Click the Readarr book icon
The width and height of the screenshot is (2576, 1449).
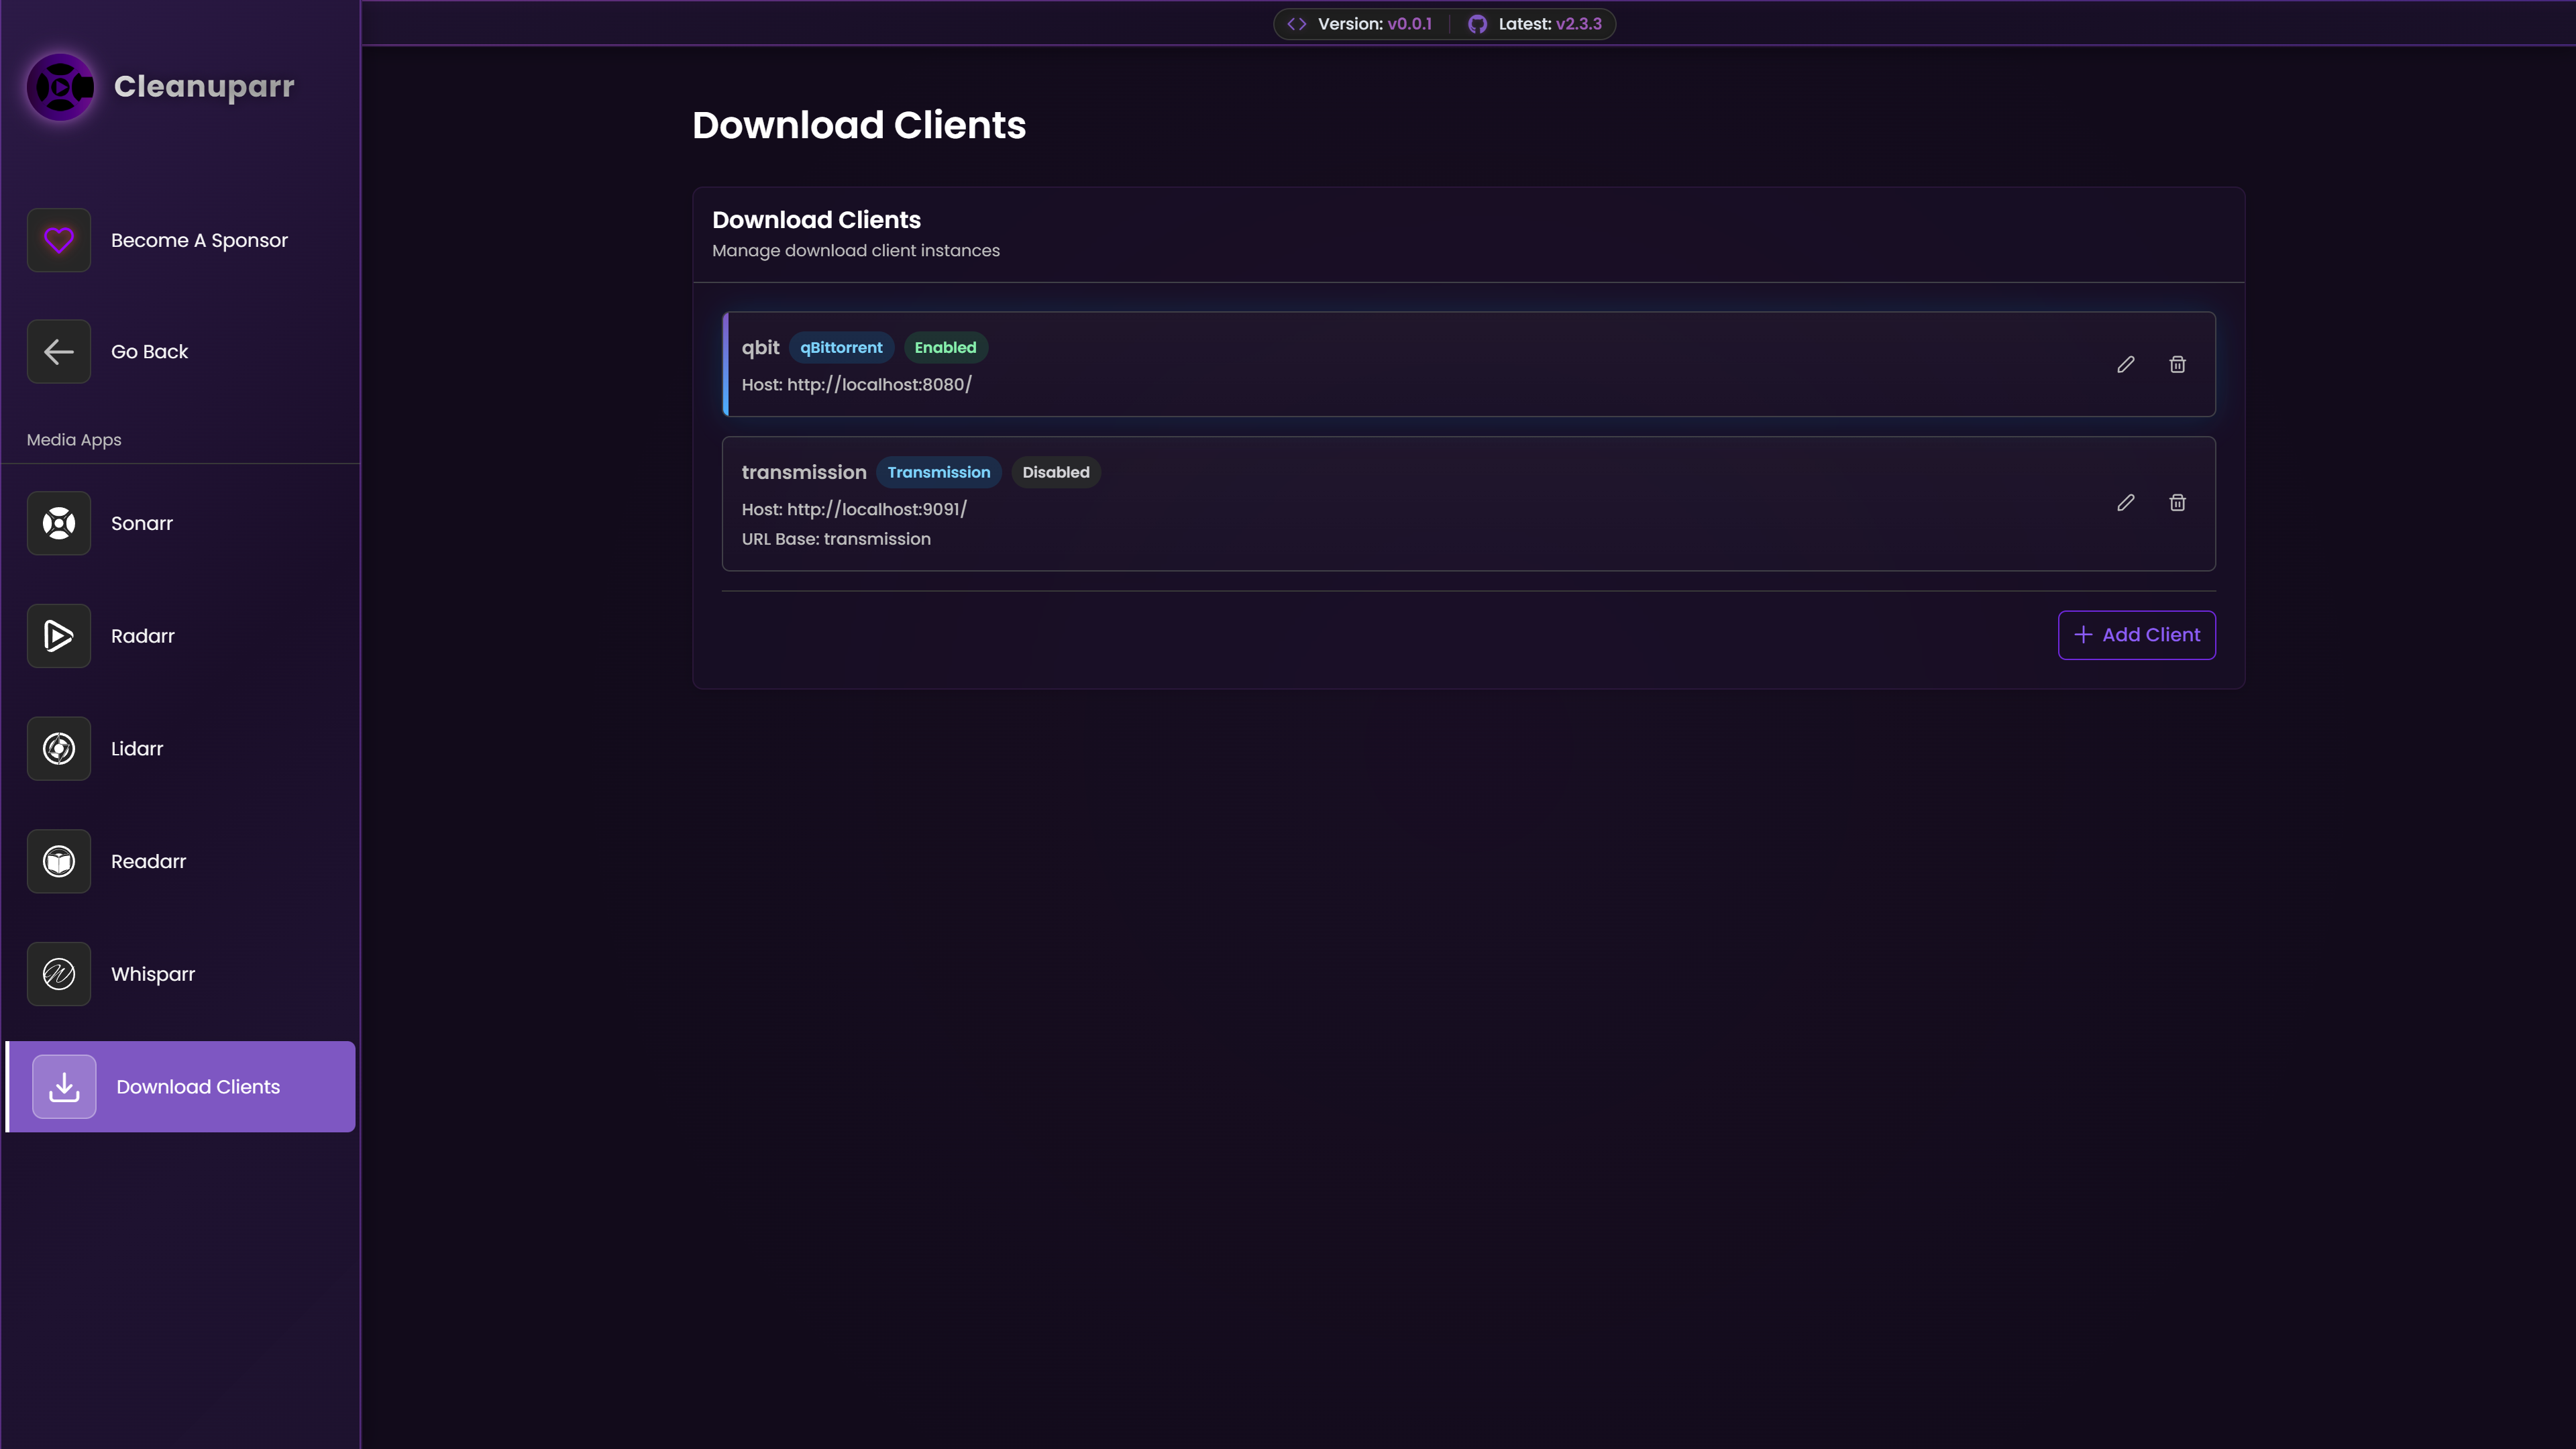click(59, 861)
